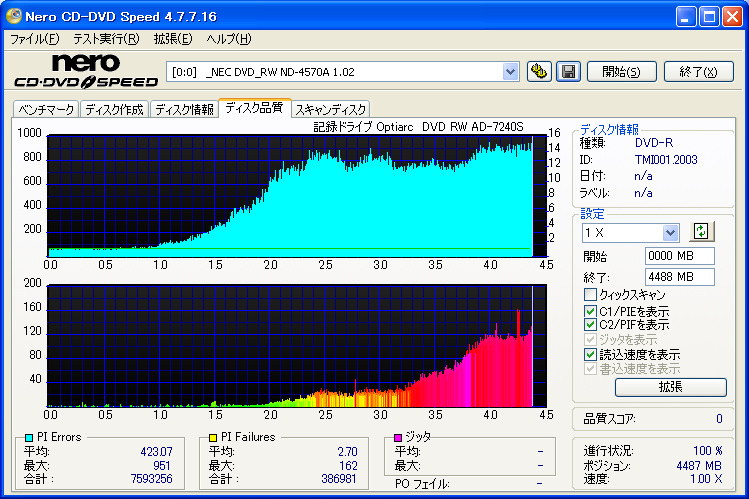The image size is (749, 499).
Task: Click the yellow PI Failures color swatch
Action: [x=213, y=437]
